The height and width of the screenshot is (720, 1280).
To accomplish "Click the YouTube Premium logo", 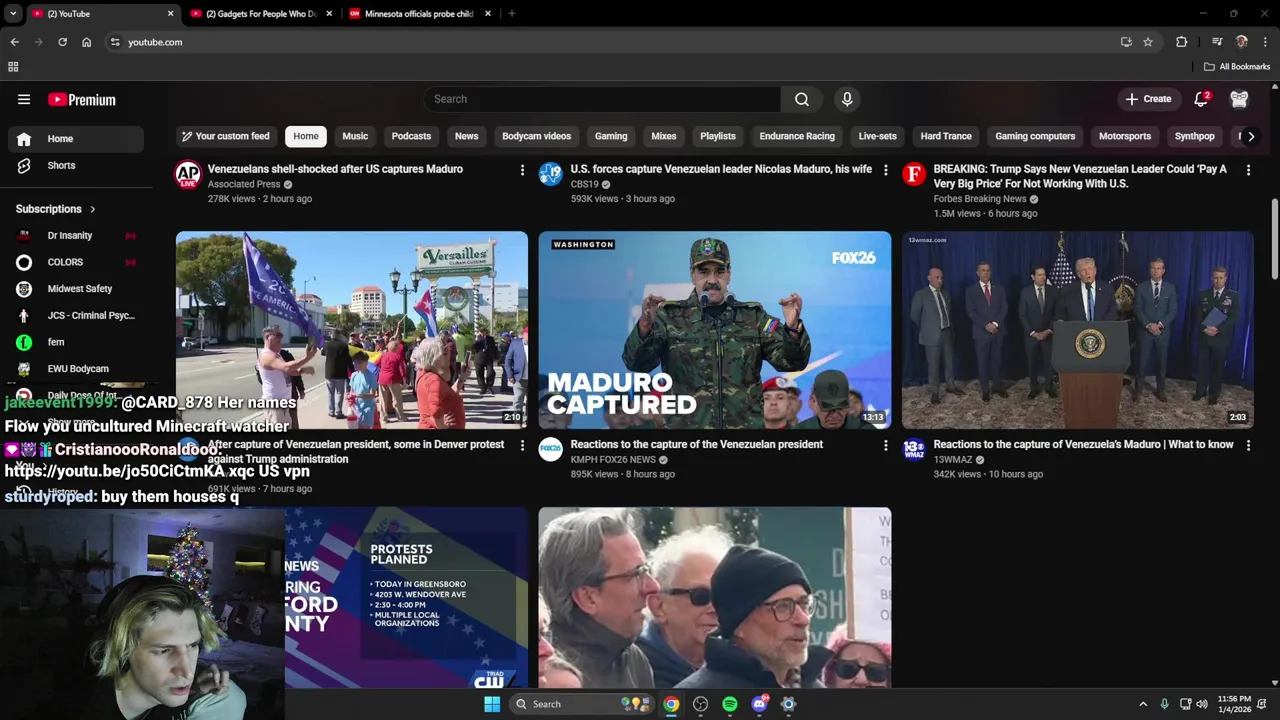I will coord(82,99).
